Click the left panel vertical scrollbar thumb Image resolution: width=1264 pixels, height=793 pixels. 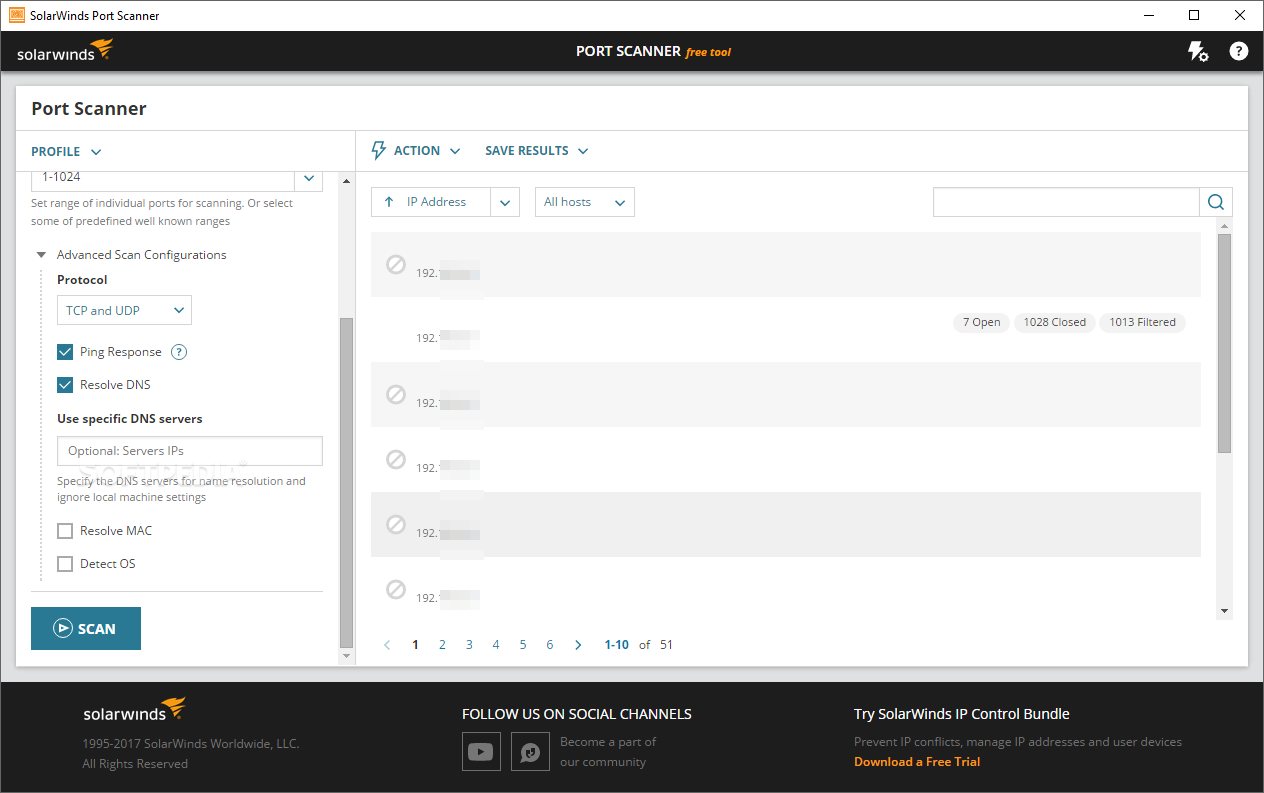347,482
